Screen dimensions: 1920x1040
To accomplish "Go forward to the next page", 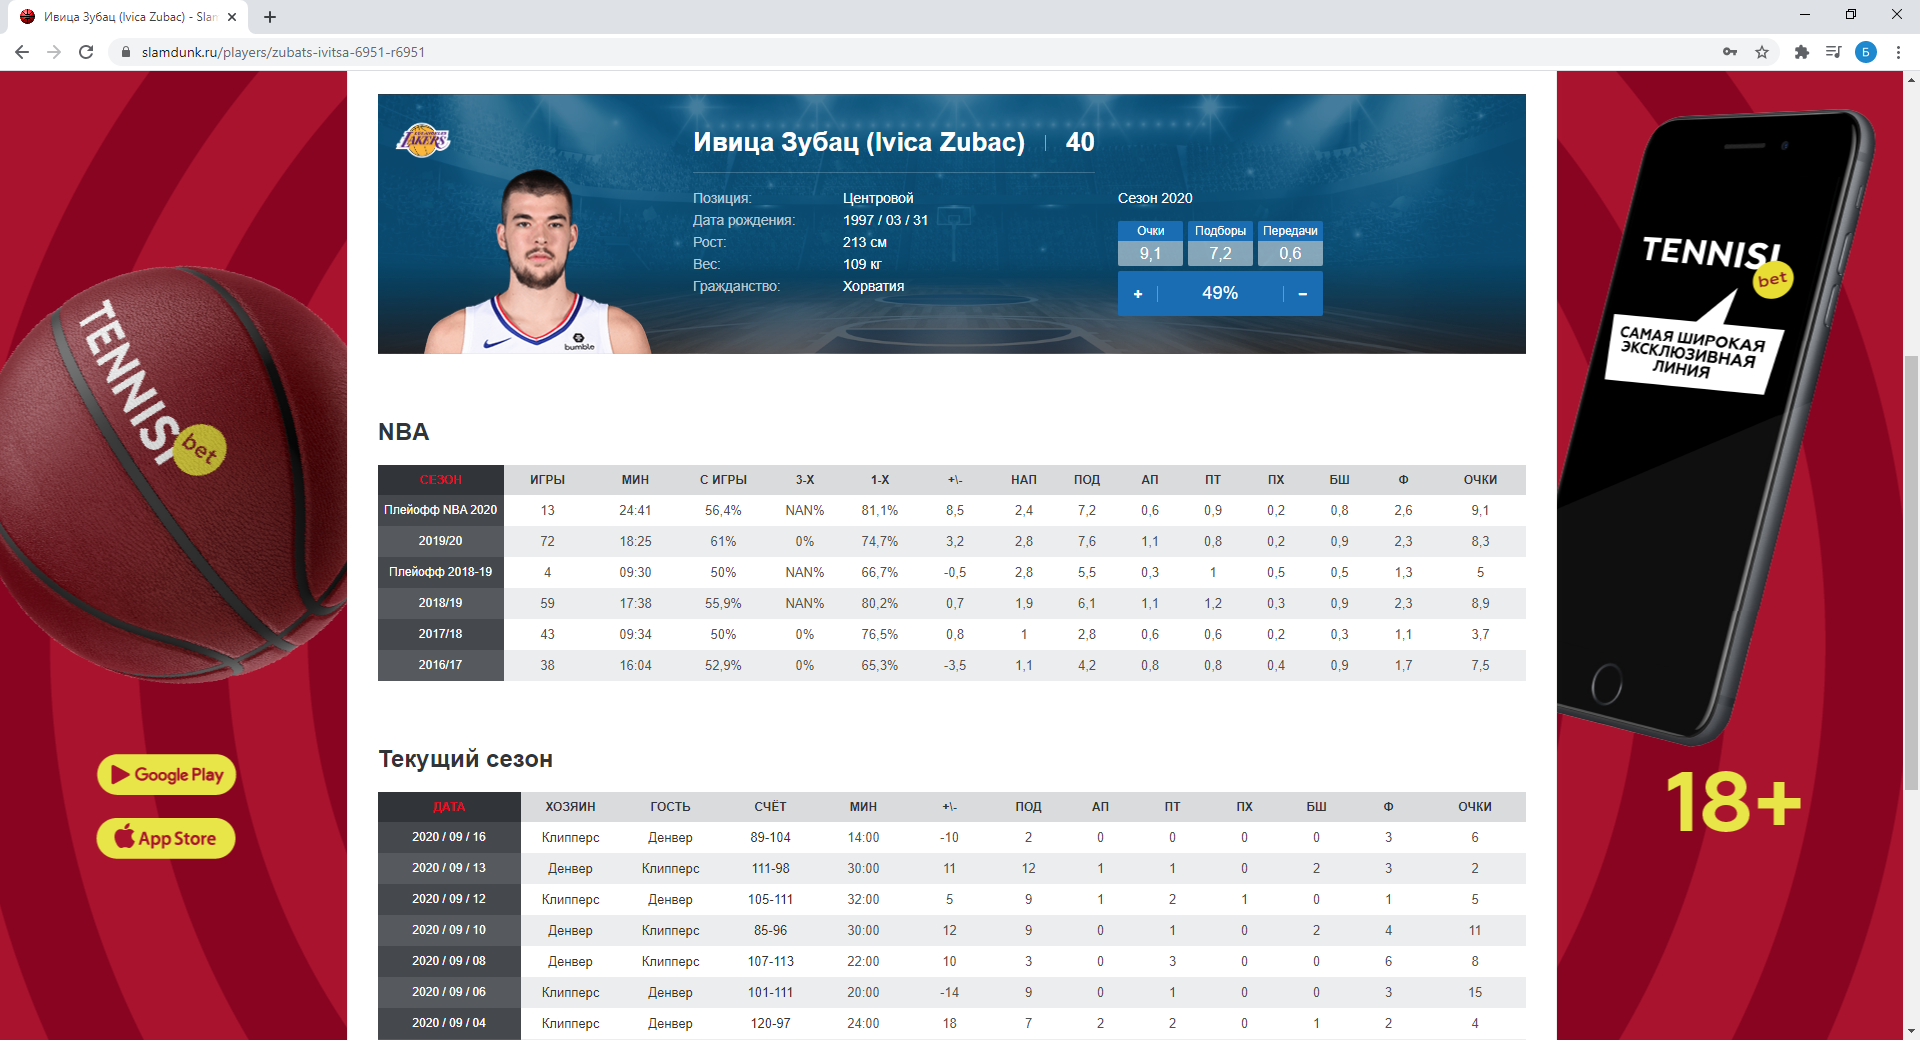I will 54,52.
